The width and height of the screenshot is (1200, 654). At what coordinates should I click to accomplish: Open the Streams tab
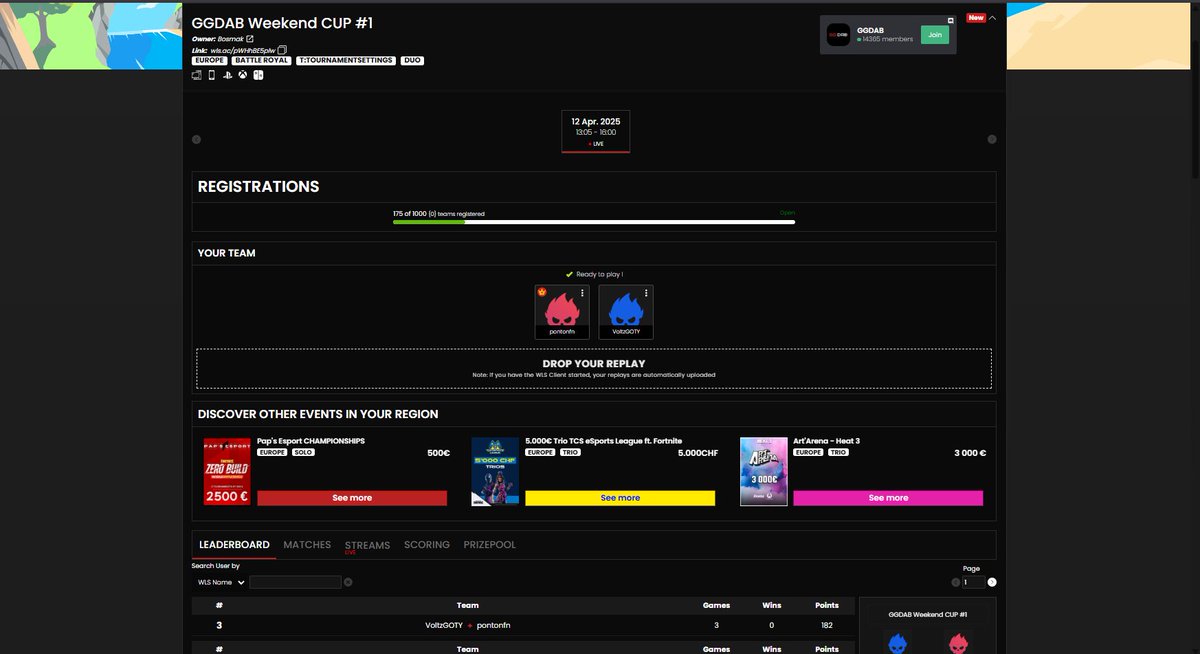tap(367, 545)
